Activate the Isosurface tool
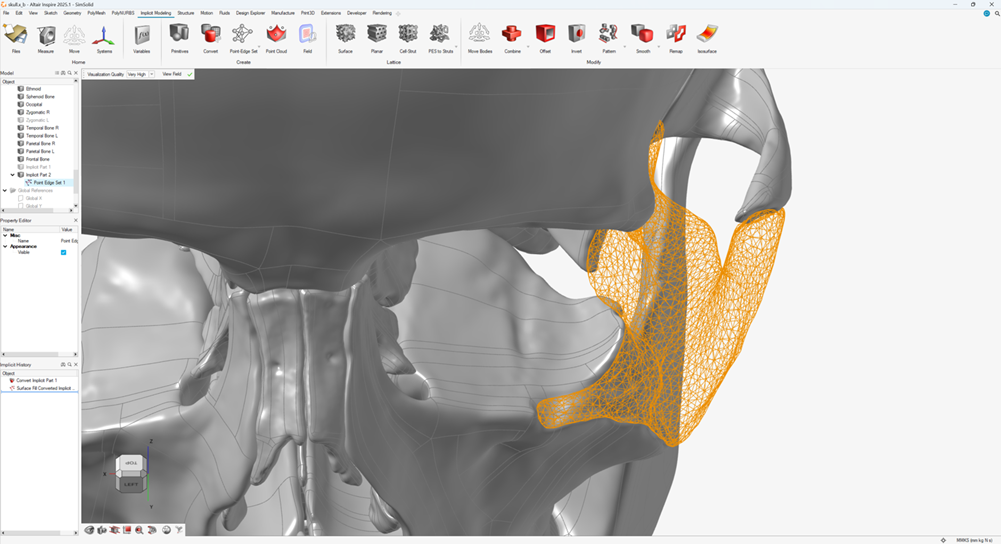This screenshot has height=544, width=1001. point(707,36)
